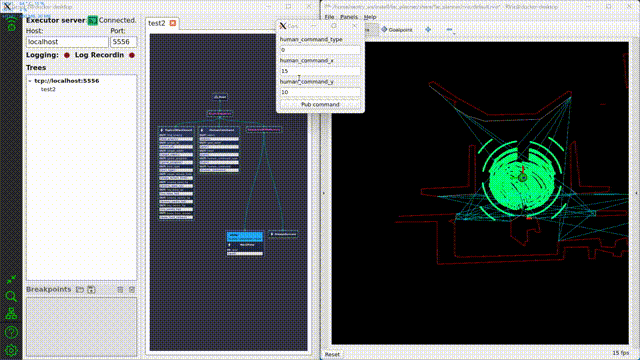640x360 pixels.
Task: Click the blue plus add tool icon
Action: tap(428, 29)
